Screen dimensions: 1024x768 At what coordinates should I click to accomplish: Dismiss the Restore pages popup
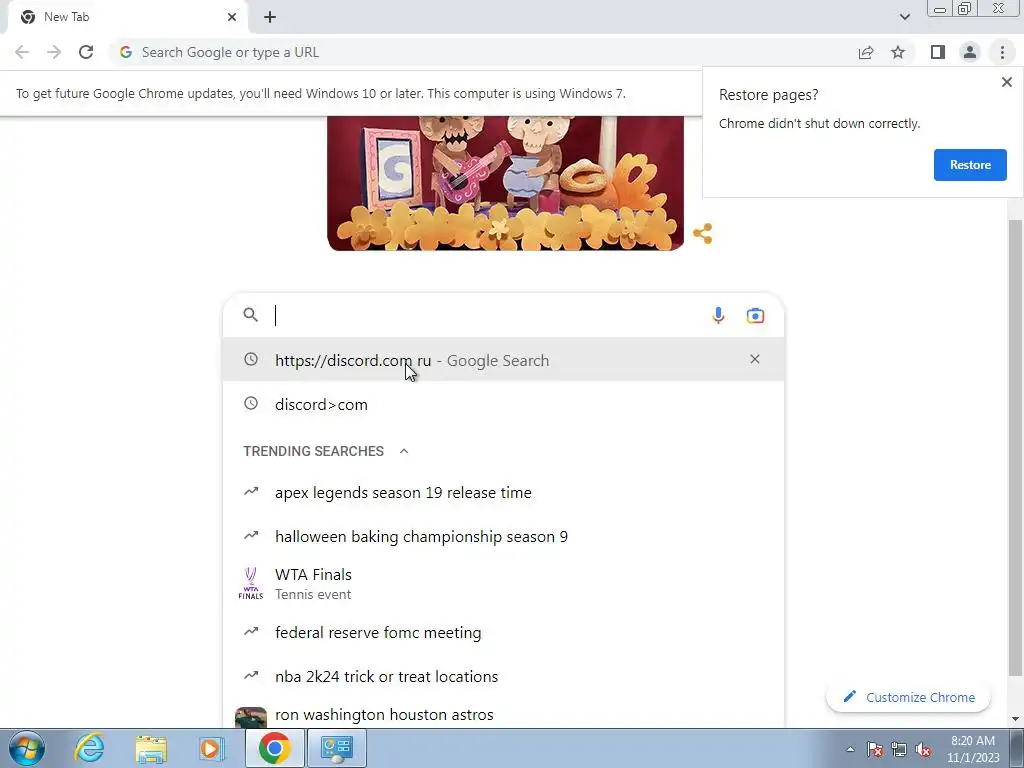point(1006,82)
